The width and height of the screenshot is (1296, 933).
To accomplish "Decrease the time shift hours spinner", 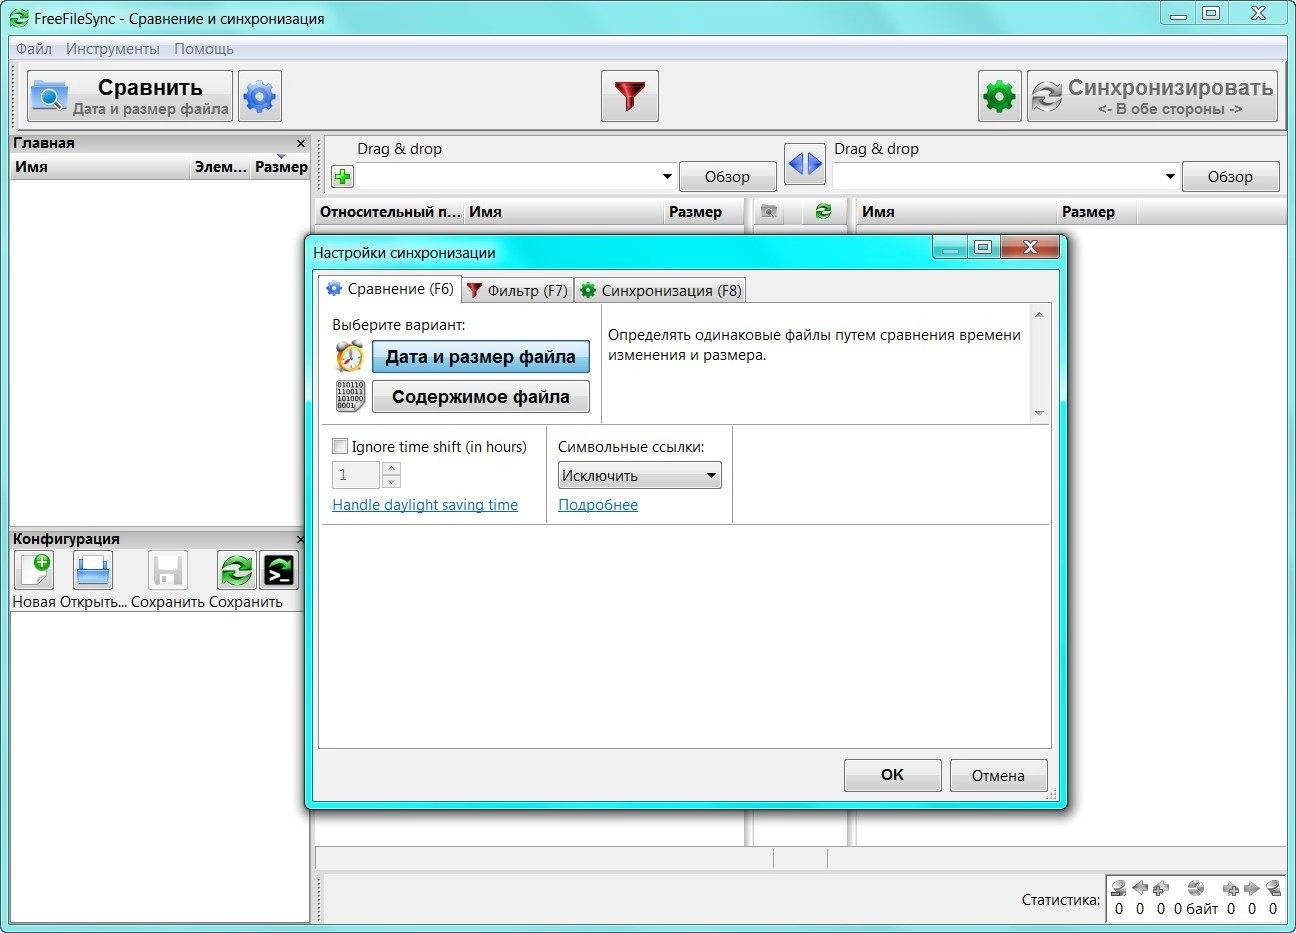I will pos(391,482).
